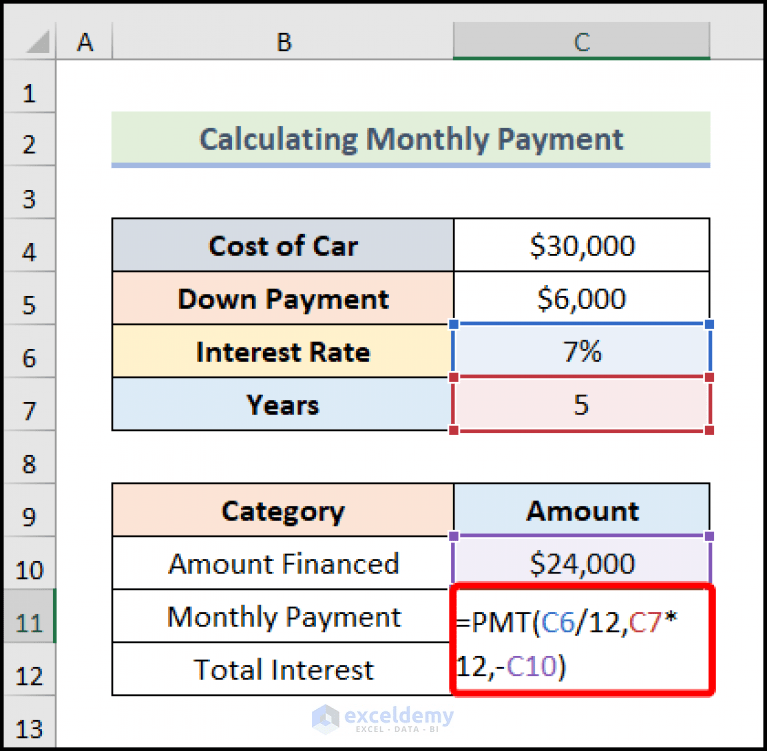Select row 8 header
Image resolution: width=767 pixels, height=751 pixels.
pos(29,457)
